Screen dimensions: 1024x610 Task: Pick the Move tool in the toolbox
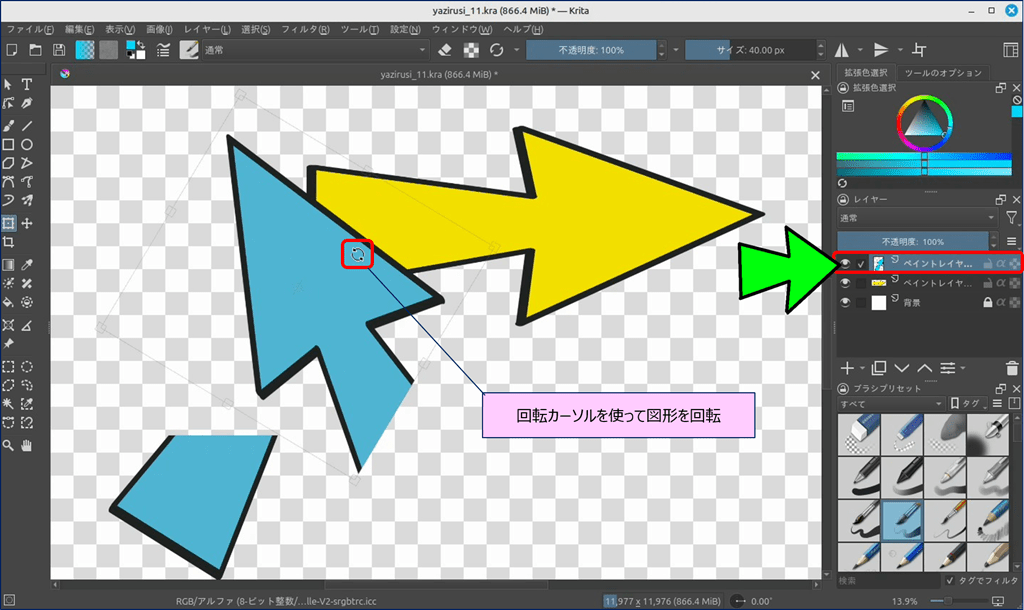27,222
